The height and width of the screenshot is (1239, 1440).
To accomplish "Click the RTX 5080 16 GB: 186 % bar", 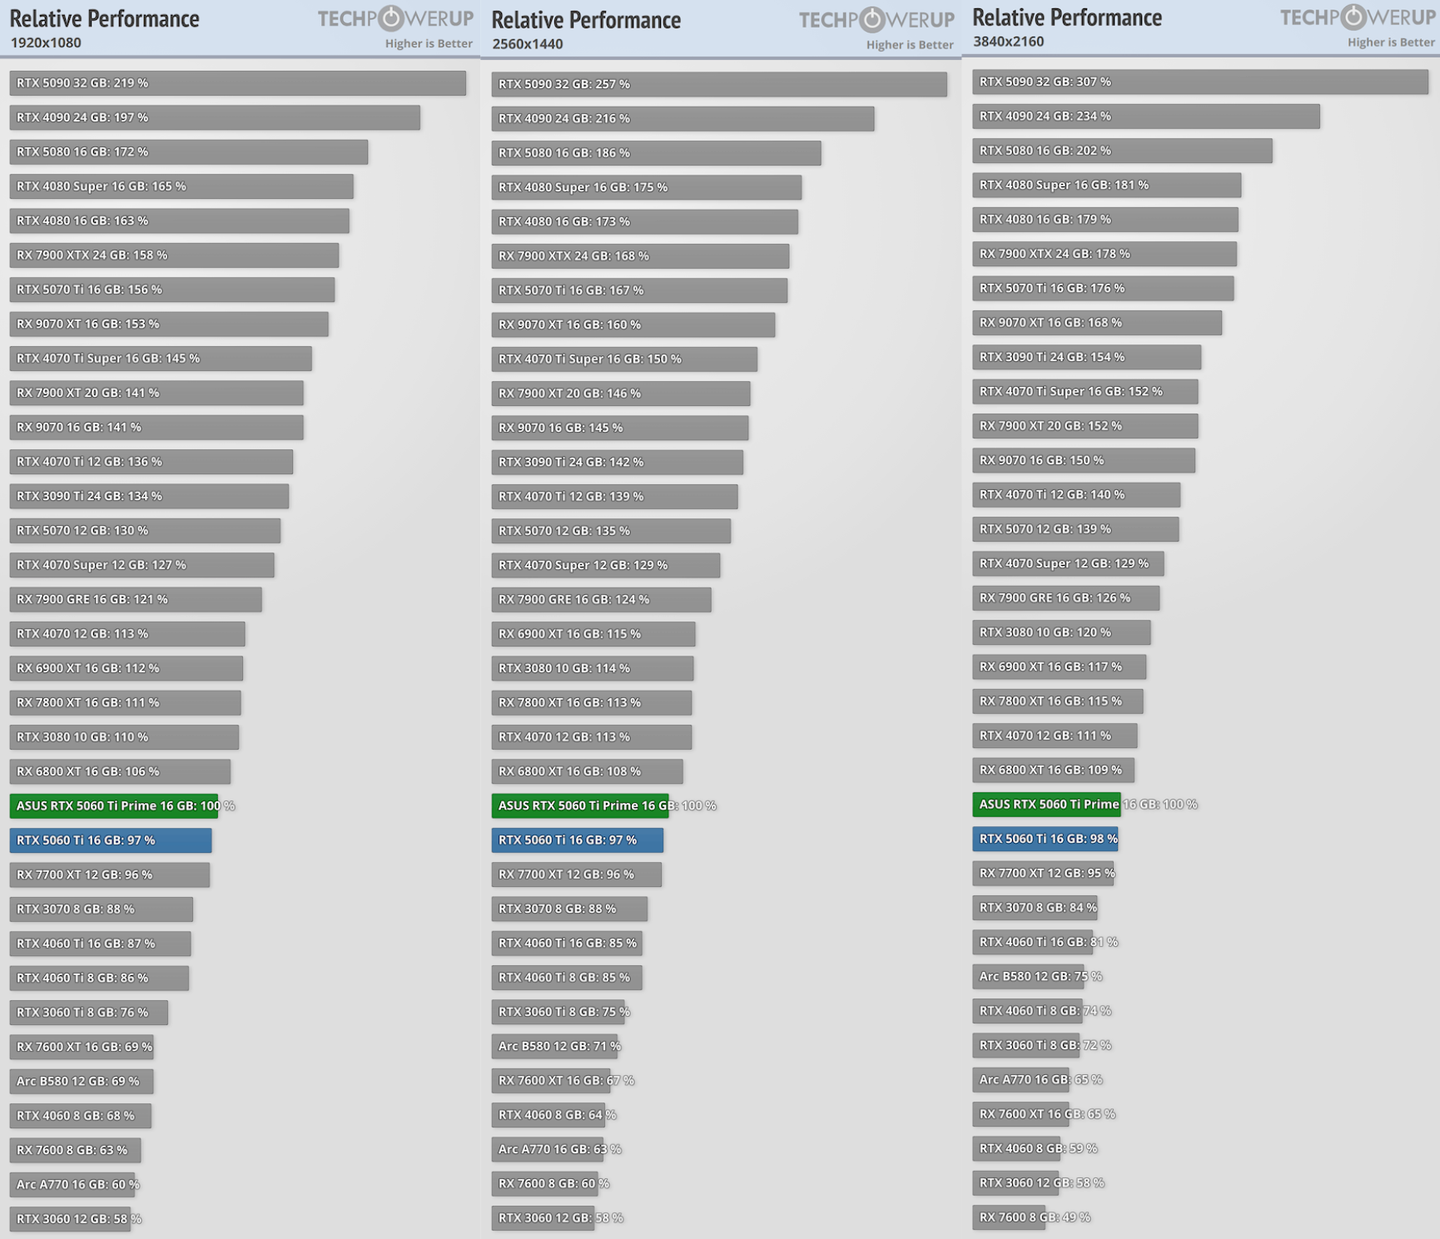I will click(x=656, y=153).
